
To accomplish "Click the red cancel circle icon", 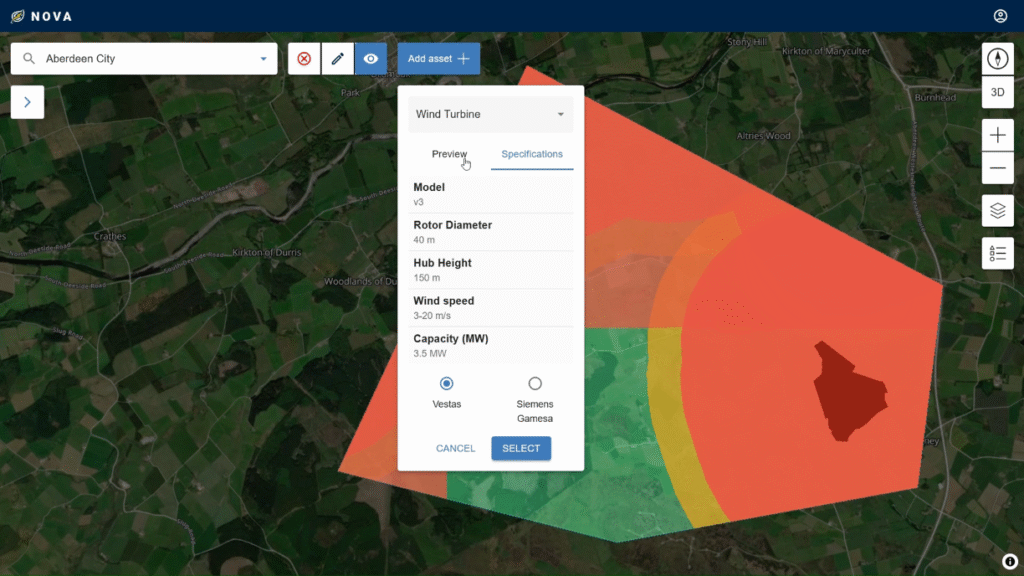I will (304, 59).
